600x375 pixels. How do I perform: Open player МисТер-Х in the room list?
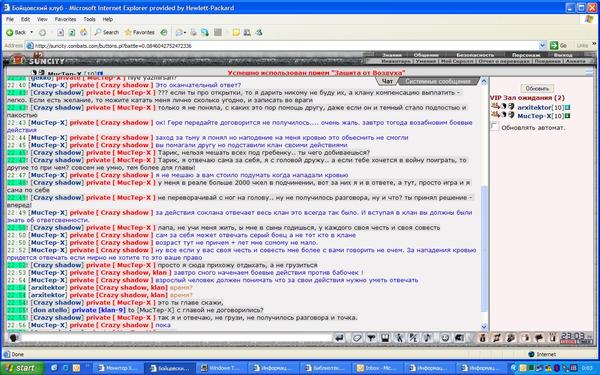click(x=534, y=116)
